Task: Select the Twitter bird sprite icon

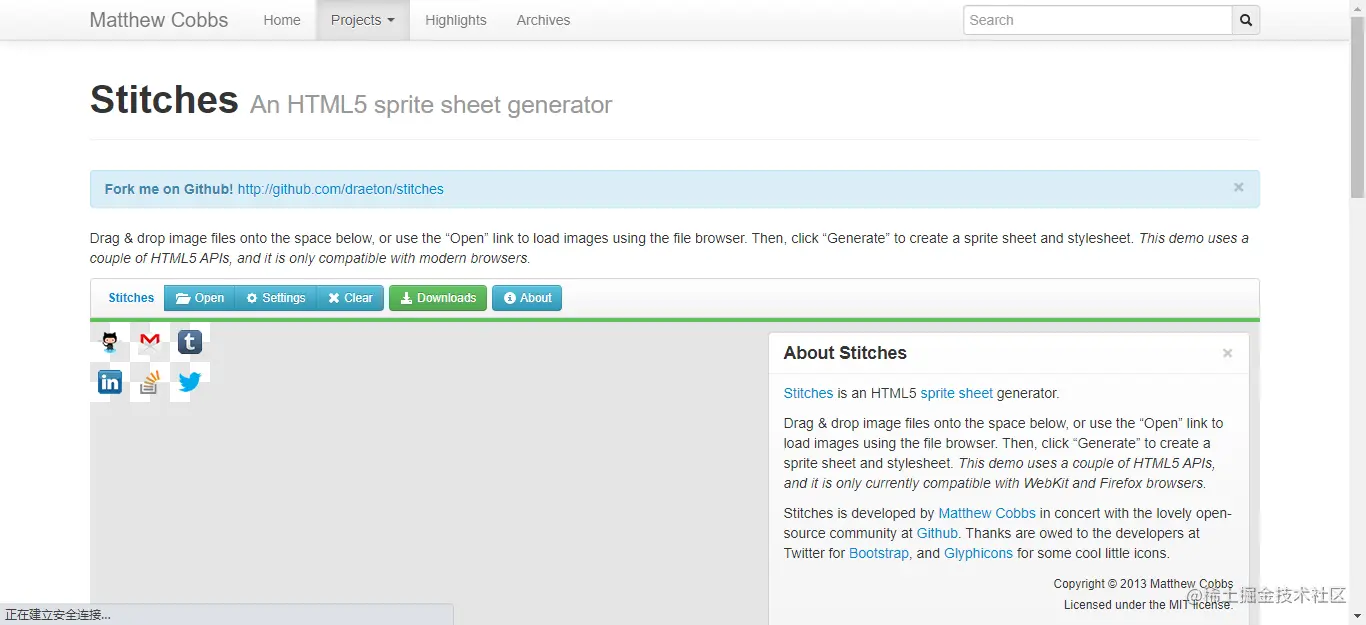Action: click(x=190, y=382)
